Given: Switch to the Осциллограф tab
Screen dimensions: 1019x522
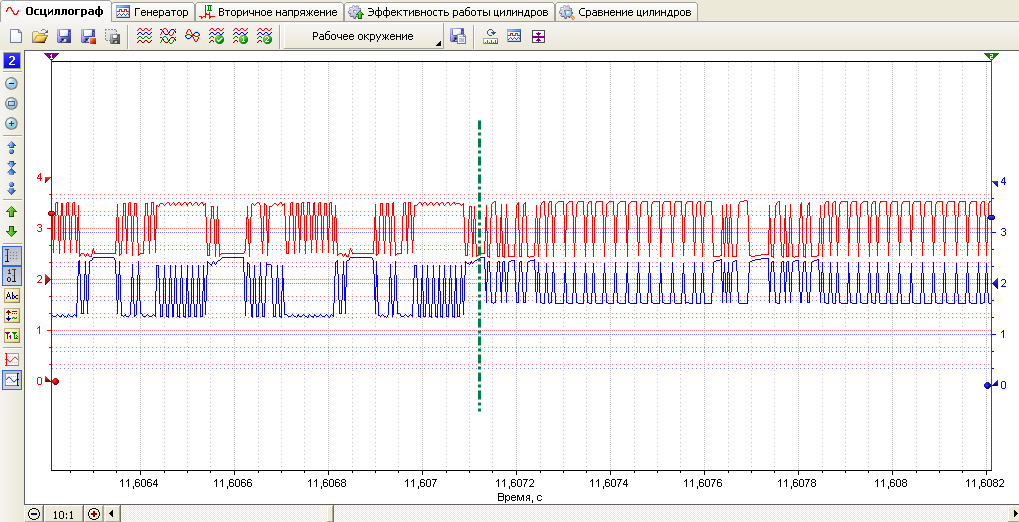Looking at the screenshot, I should click(x=55, y=12).
